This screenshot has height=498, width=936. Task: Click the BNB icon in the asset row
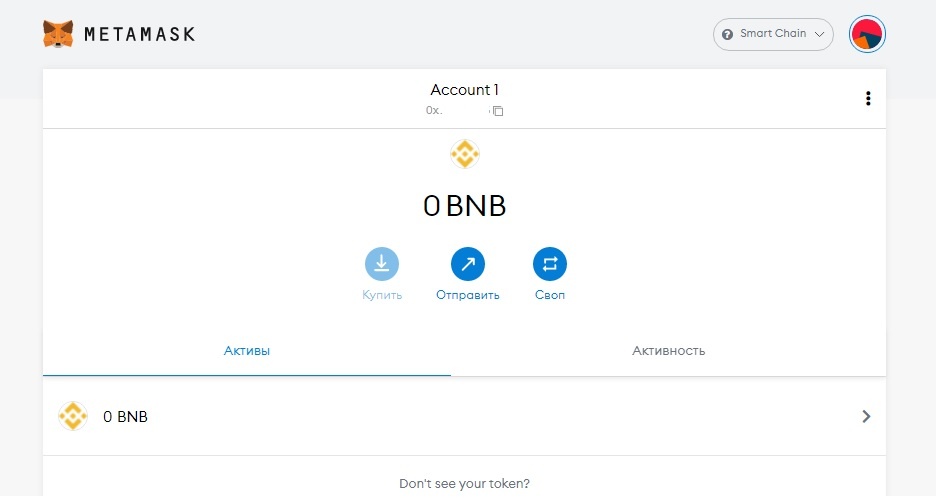pos(73,416)
